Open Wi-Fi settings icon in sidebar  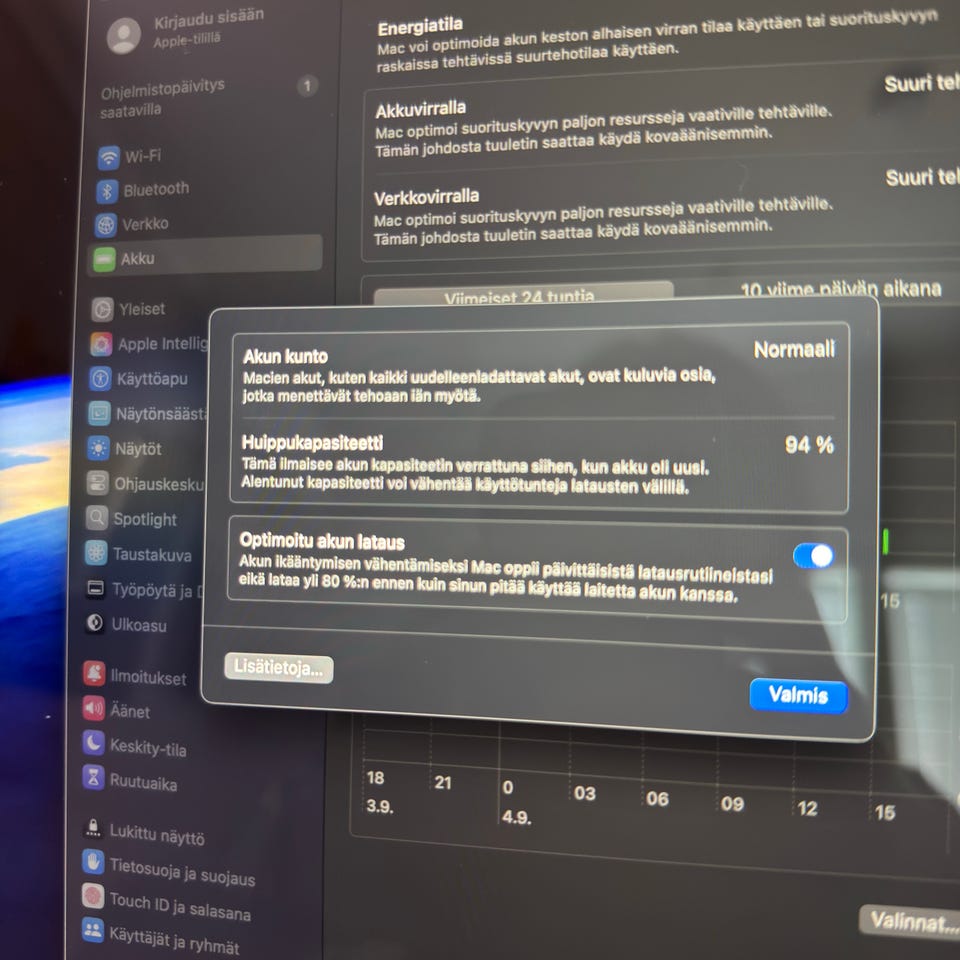[109, 157]
